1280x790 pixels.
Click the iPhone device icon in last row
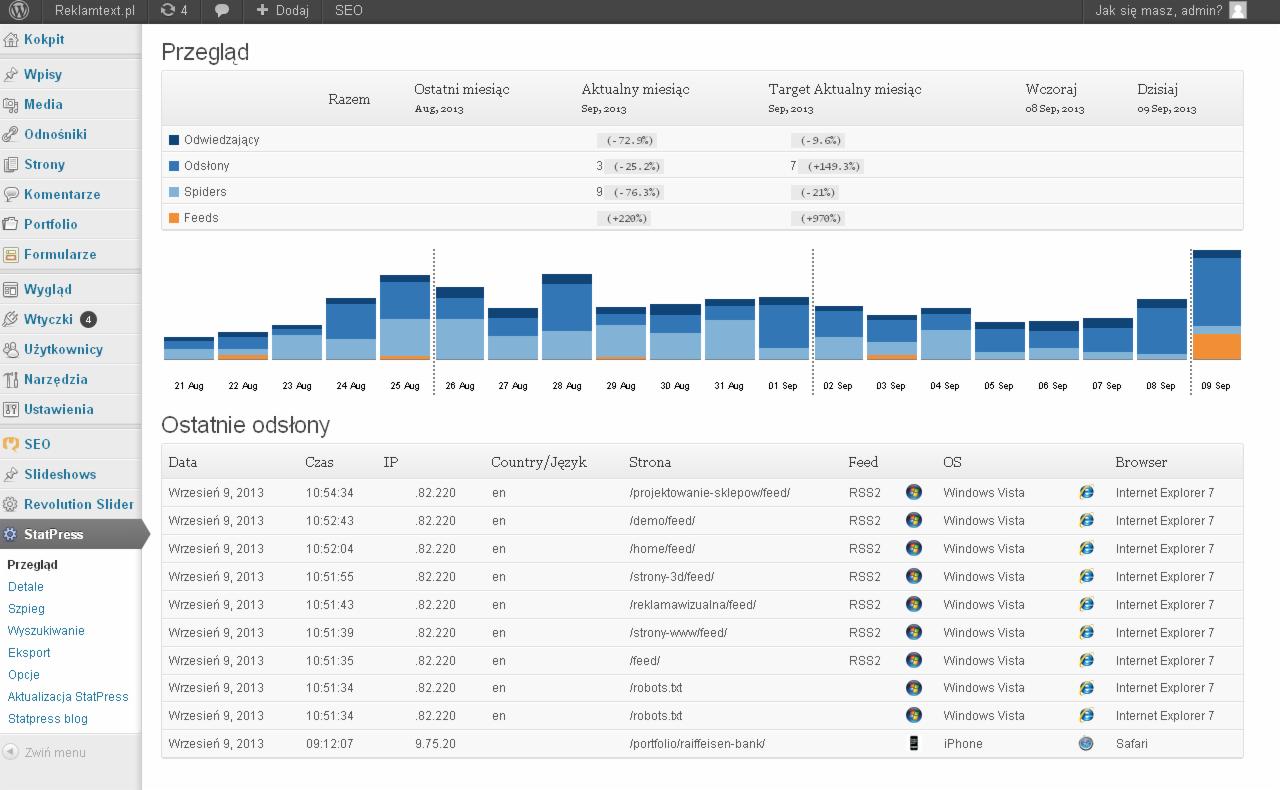[x=913, y=743]
